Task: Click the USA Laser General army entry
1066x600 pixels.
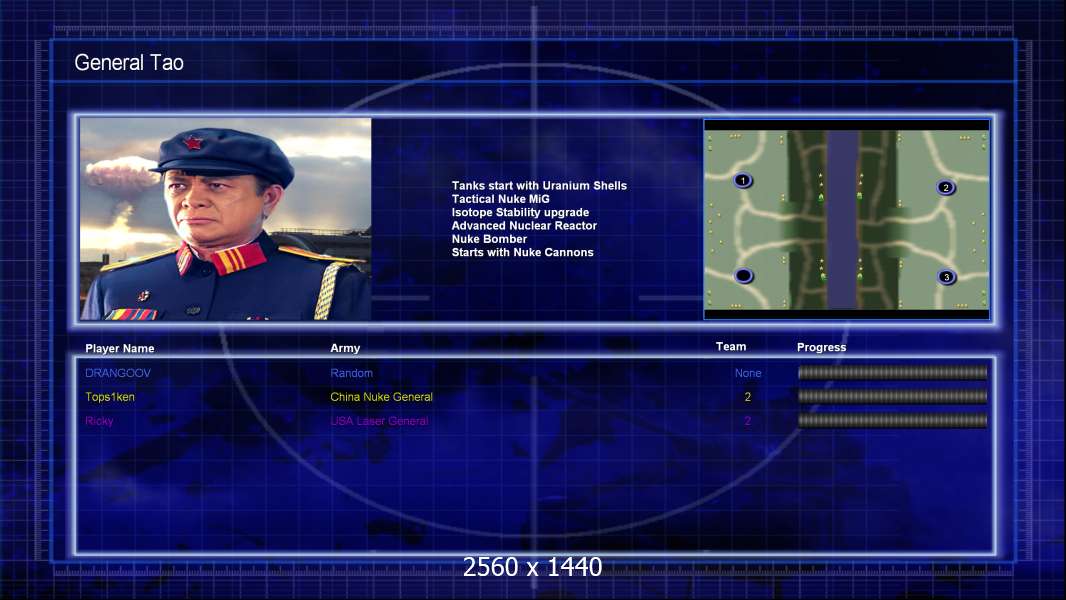Action: [379, 421]
